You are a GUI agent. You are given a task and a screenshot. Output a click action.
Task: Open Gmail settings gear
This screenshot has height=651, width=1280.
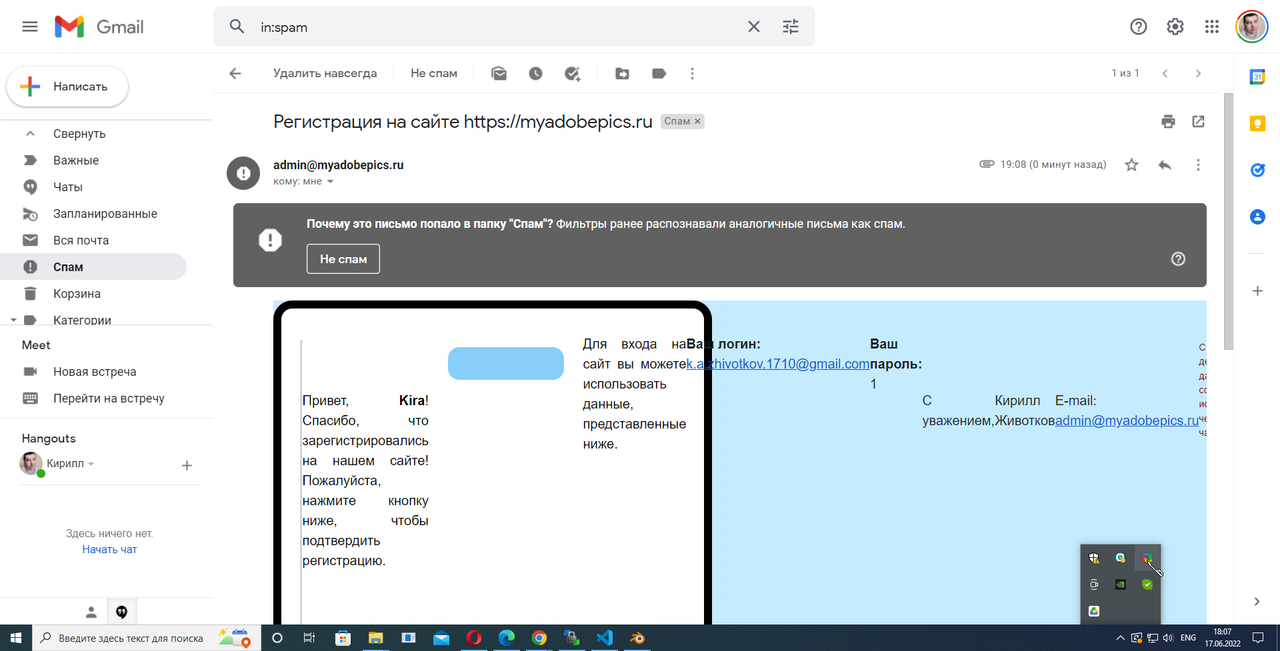(1175, 27)
